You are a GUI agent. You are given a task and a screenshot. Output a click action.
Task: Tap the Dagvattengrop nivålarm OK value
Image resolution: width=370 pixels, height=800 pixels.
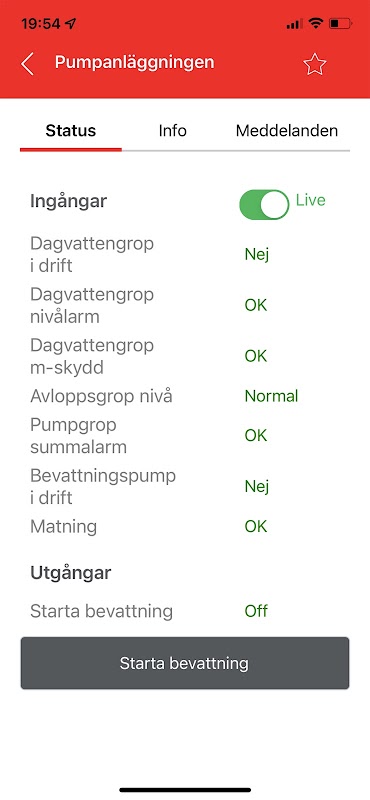click(256, 305)
